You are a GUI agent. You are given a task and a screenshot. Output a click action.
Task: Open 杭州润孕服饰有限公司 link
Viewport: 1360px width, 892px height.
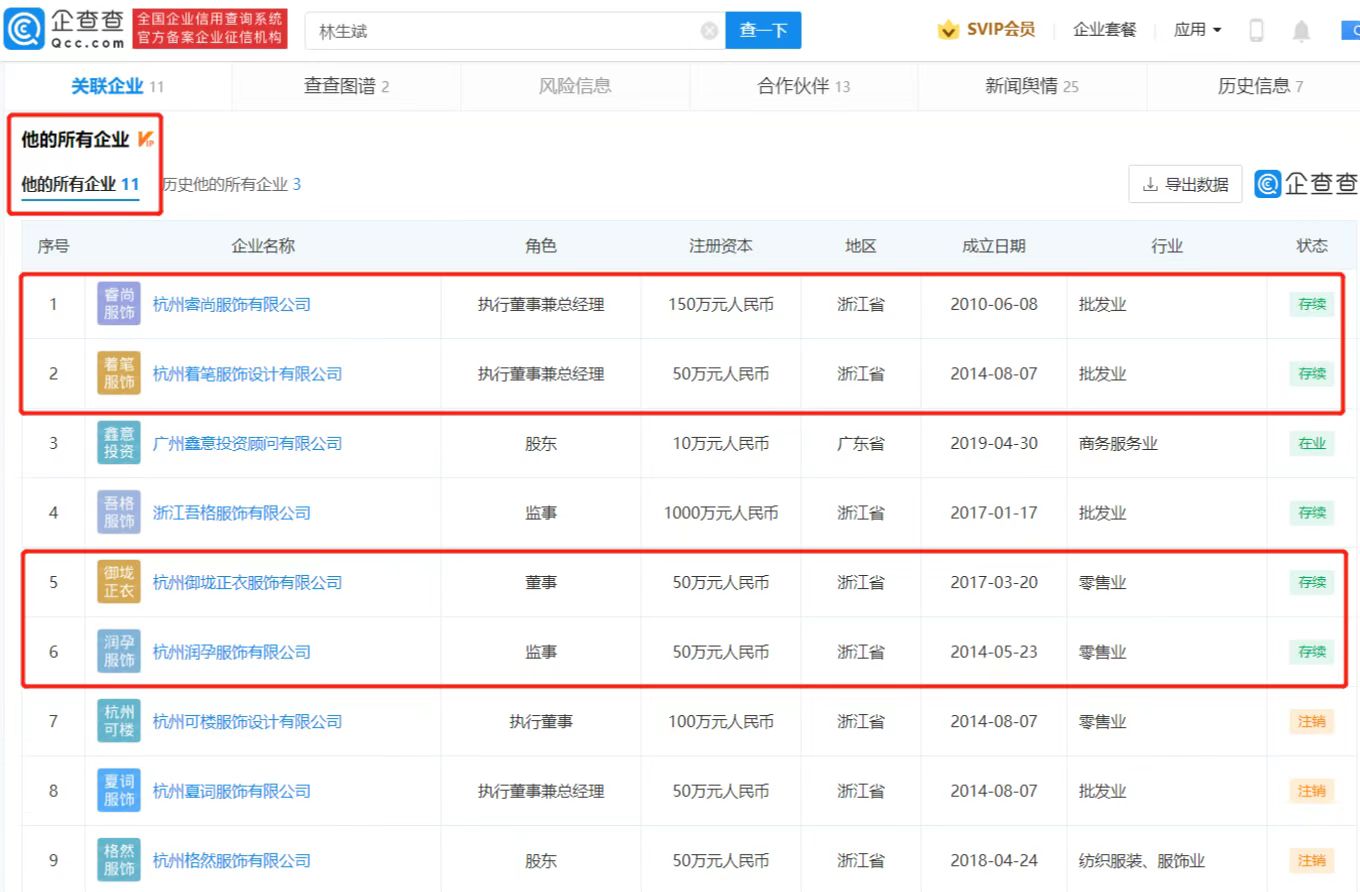pyautogui.click(x=232, y=651)
